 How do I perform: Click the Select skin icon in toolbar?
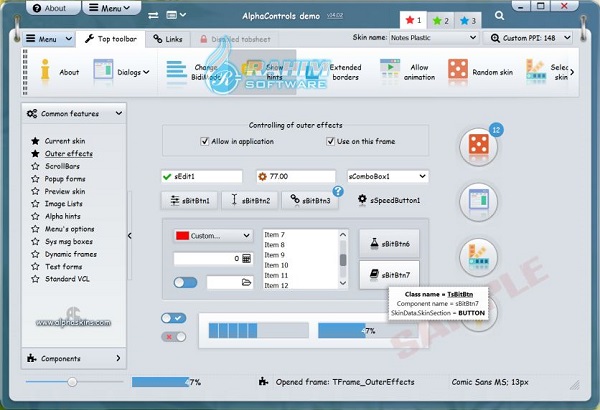(536, 71)
